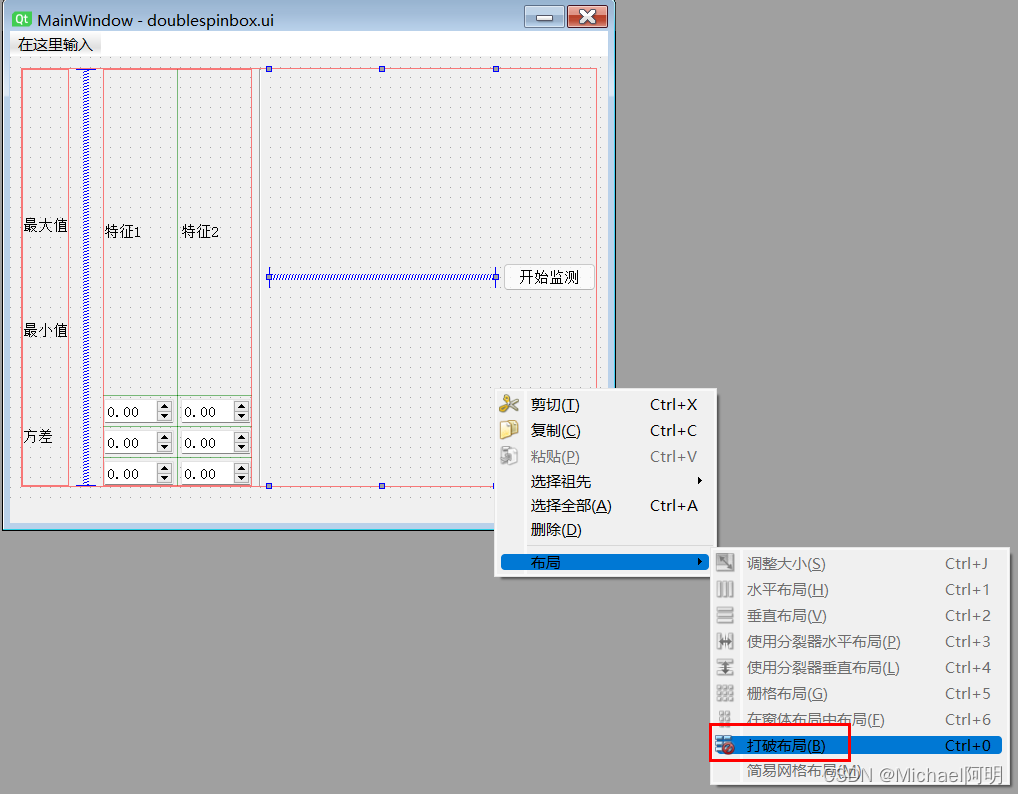Increase the first 特征2 spinbox value
The width and height of the screenshot is (1018, 794).
[x=242, y=406]
